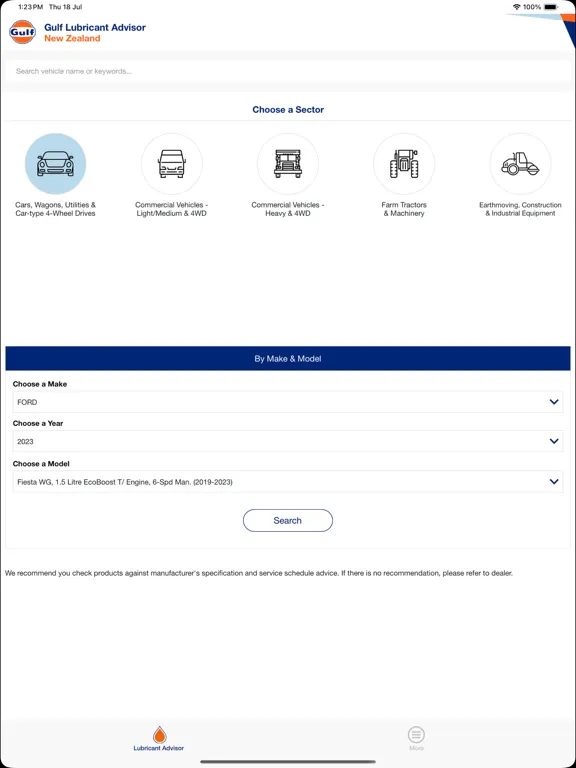Select the Cars, Wagons, Utilities sector icon

coord(55,164)
